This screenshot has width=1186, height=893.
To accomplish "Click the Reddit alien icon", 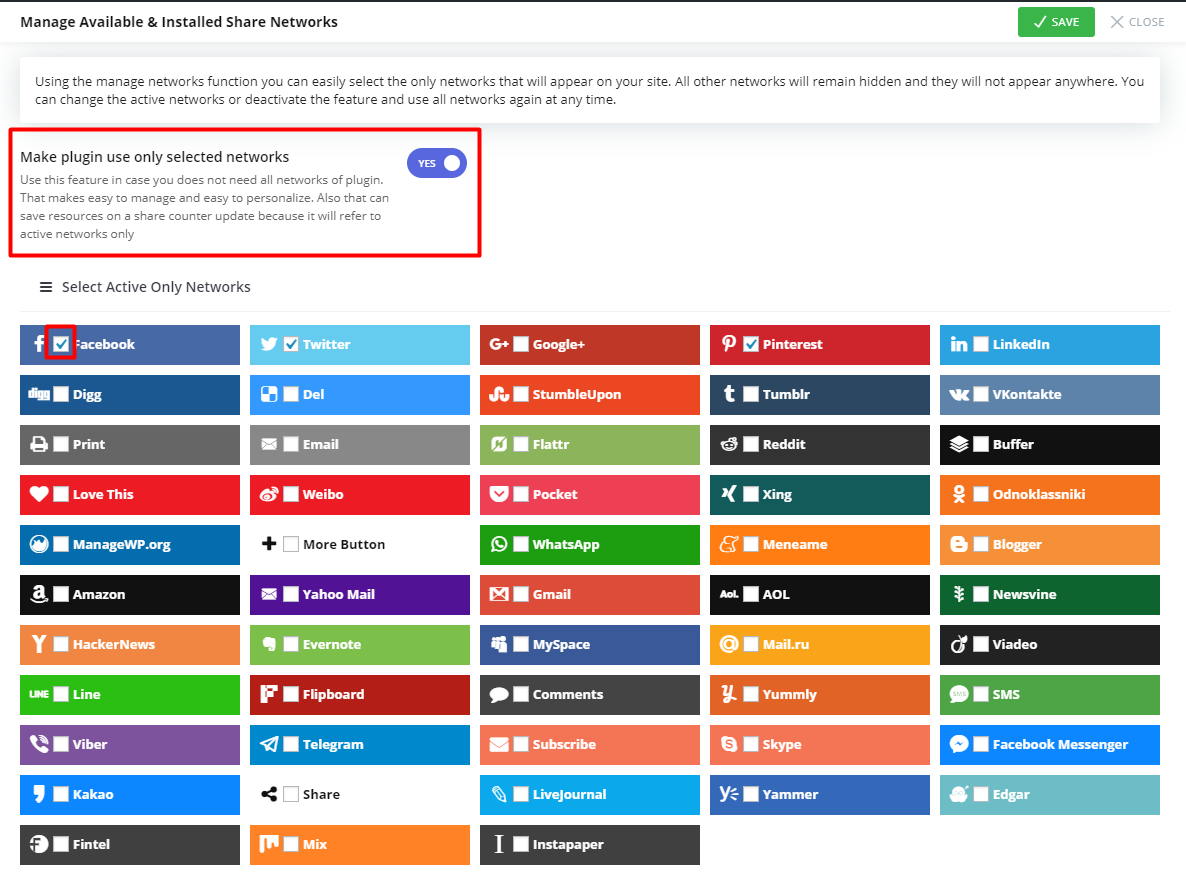I will click(x=729, y=445).
